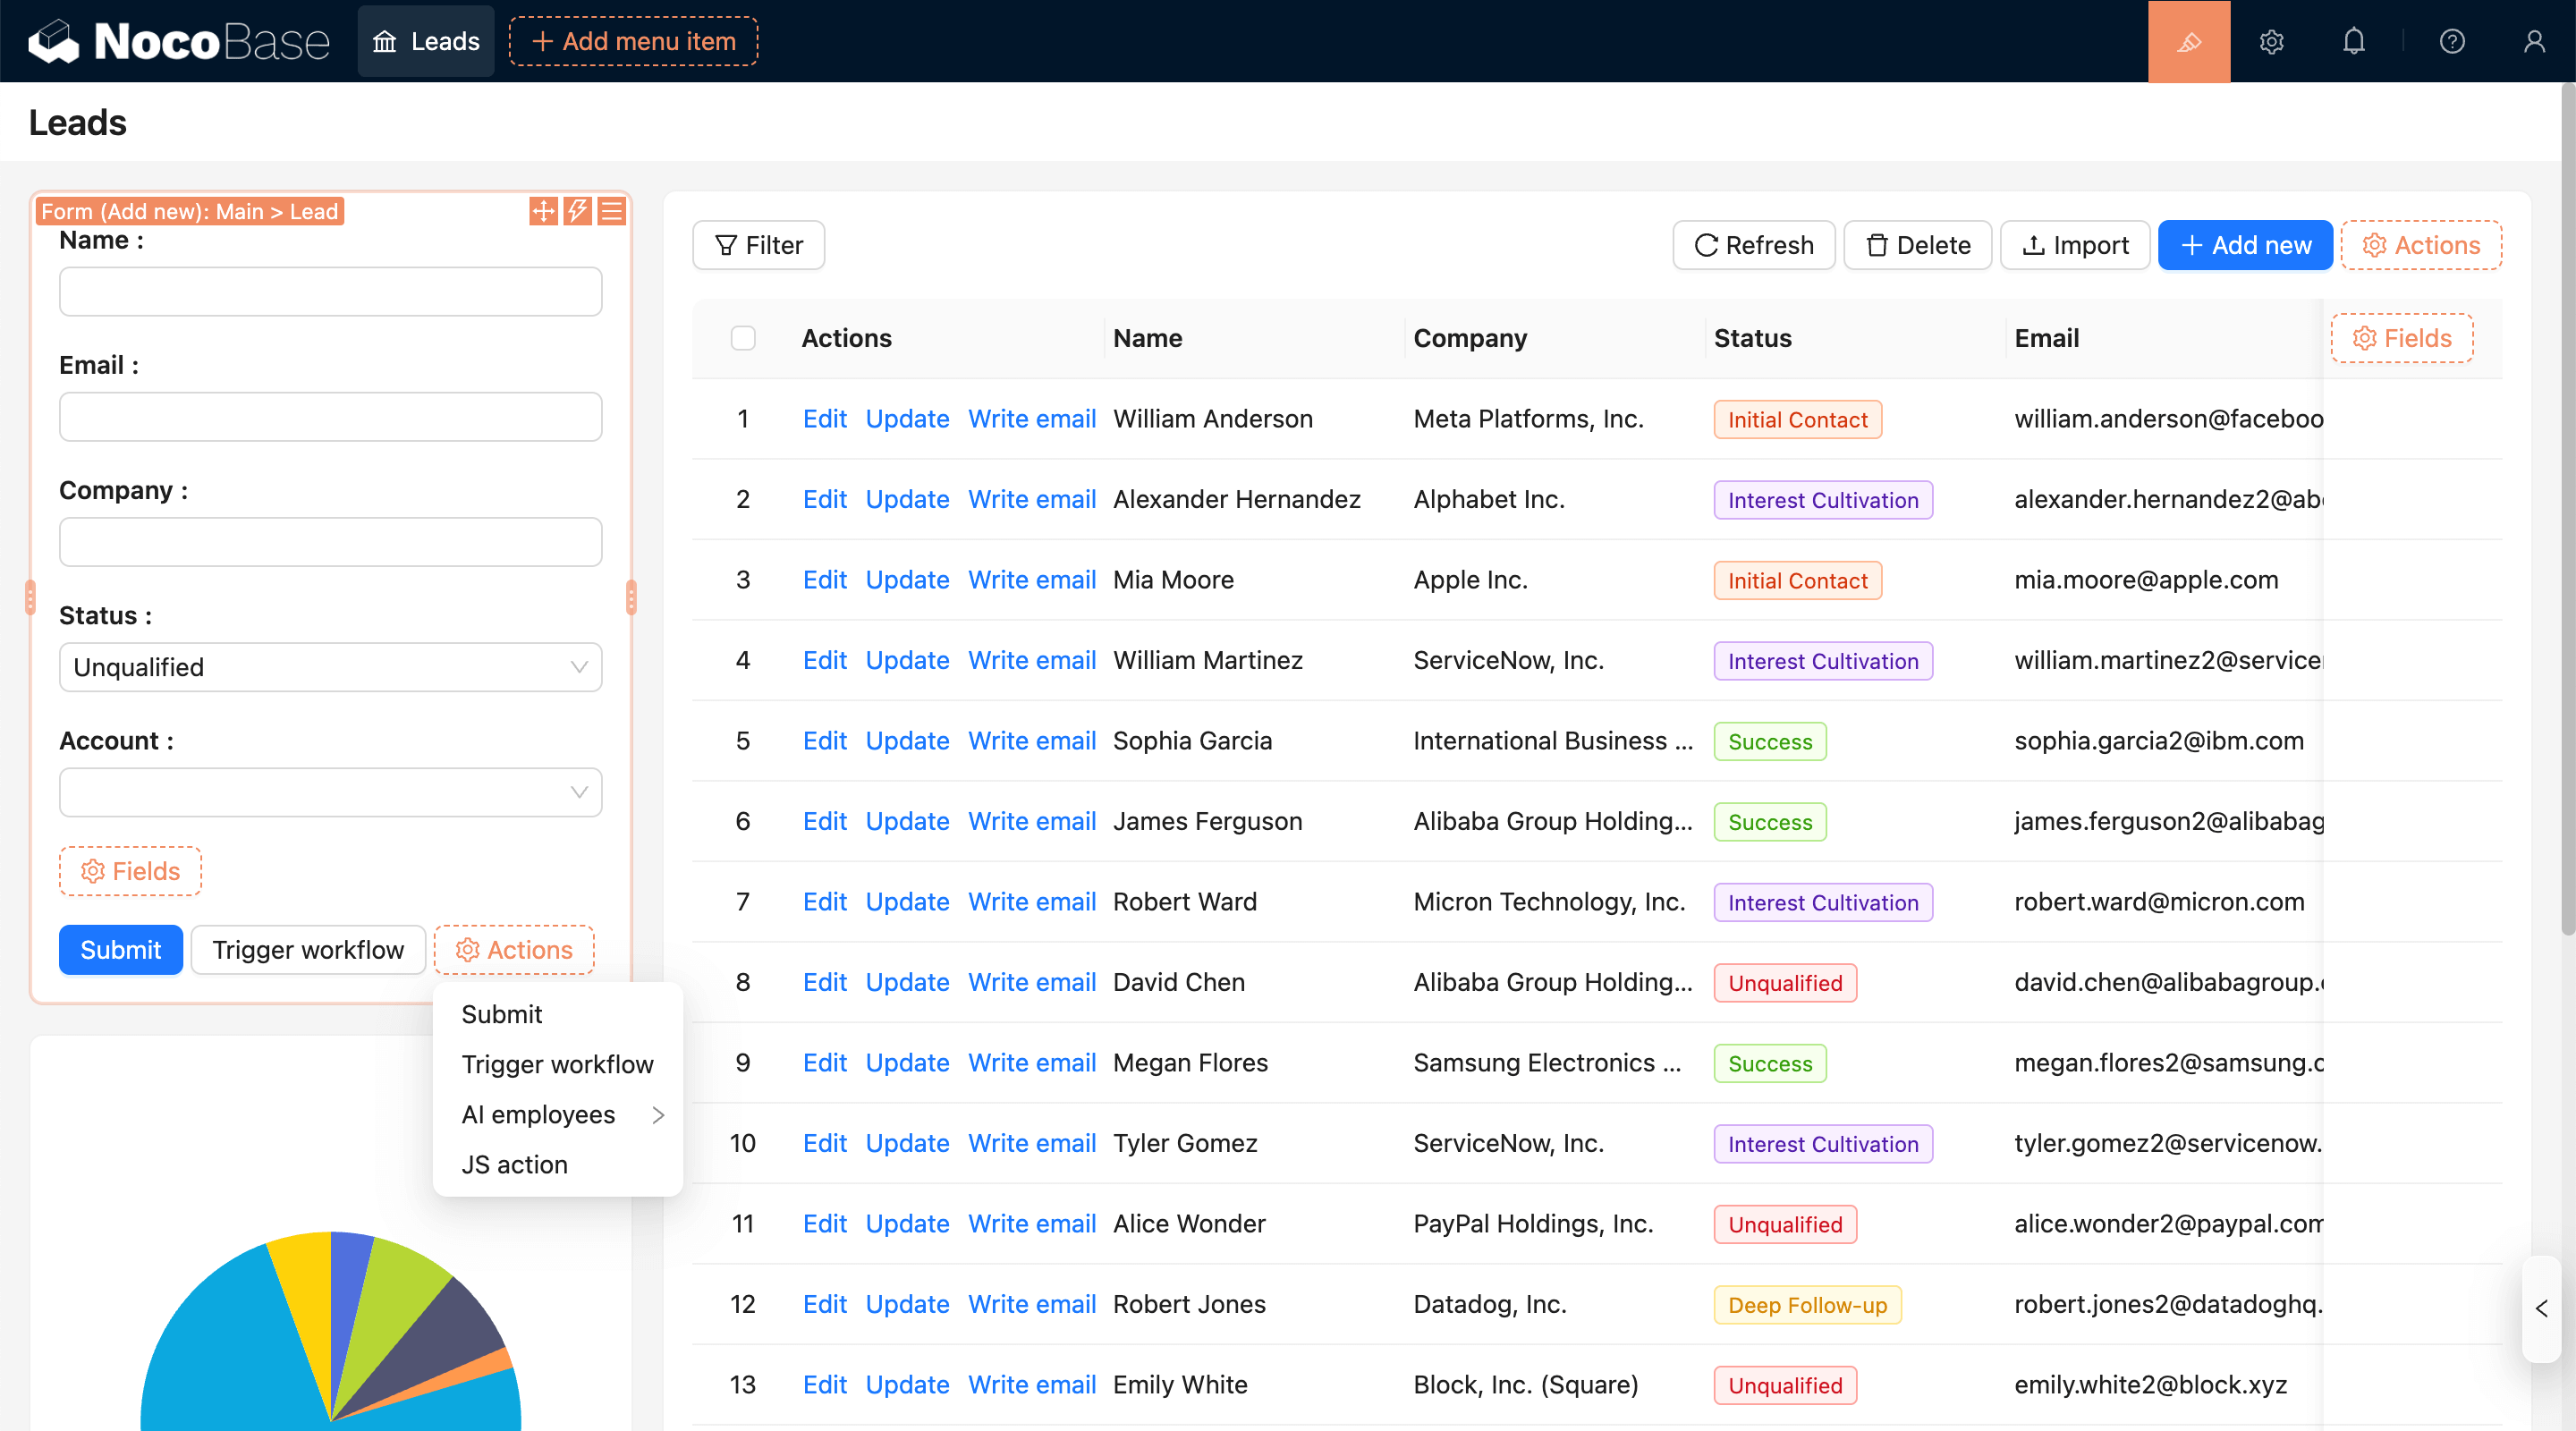Open the notifications bell
This screenshot has height=1431, width=2576.
(2353, 41)
